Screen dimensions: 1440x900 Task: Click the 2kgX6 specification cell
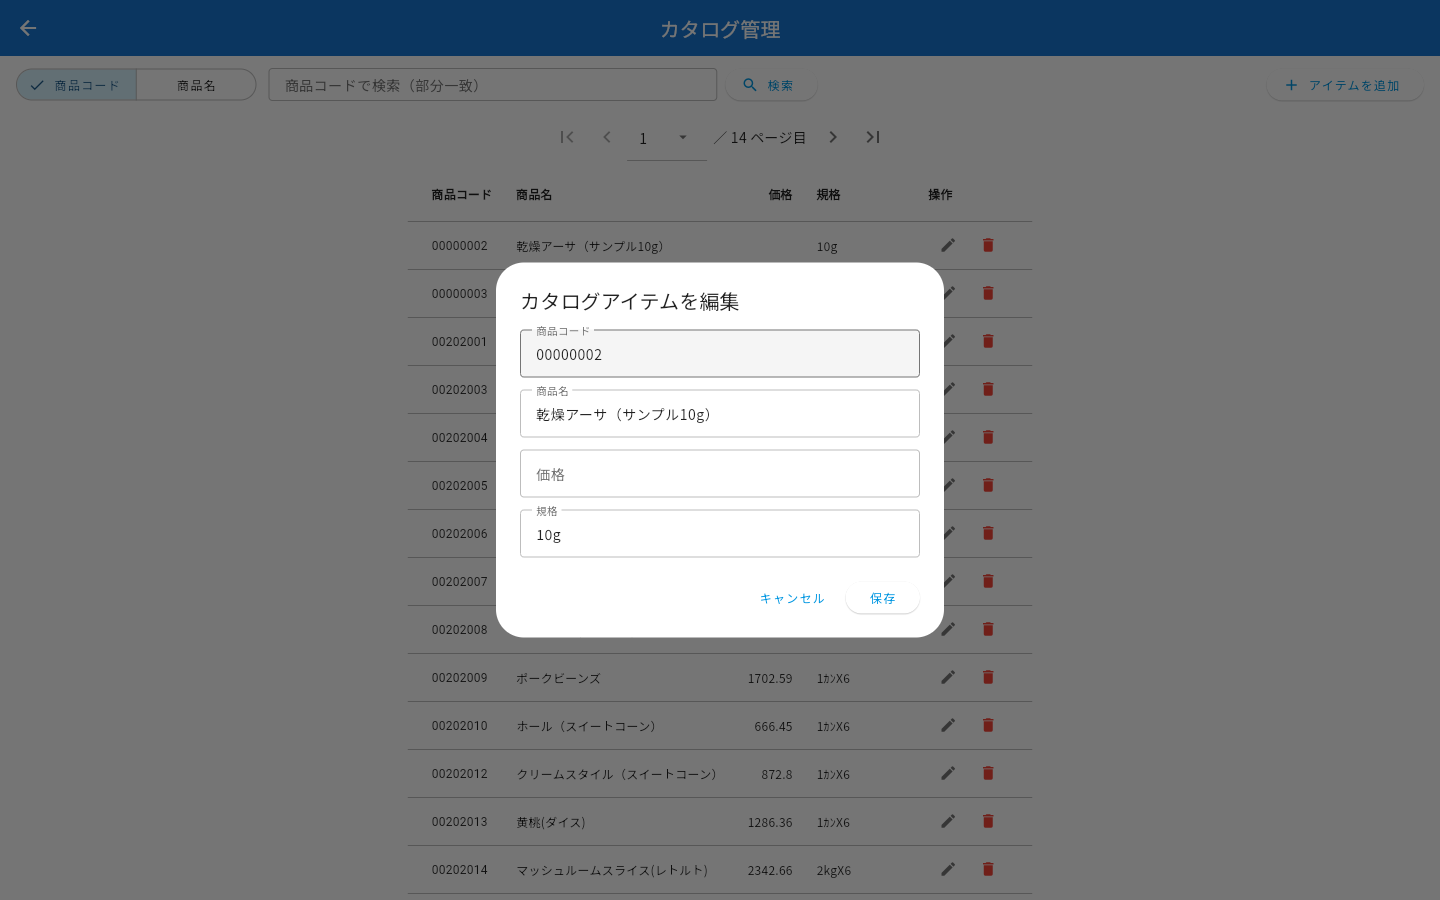(x=834, y=870)
